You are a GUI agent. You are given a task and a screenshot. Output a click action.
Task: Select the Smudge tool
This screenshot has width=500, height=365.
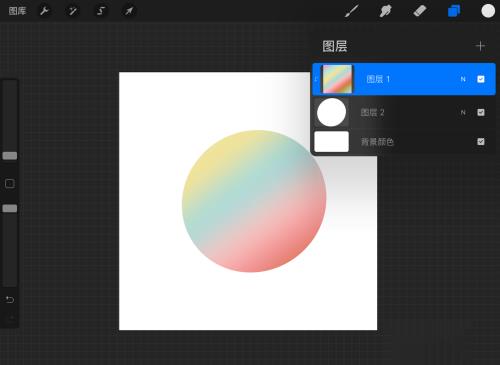pyautogui.click(x=386, y=11)
